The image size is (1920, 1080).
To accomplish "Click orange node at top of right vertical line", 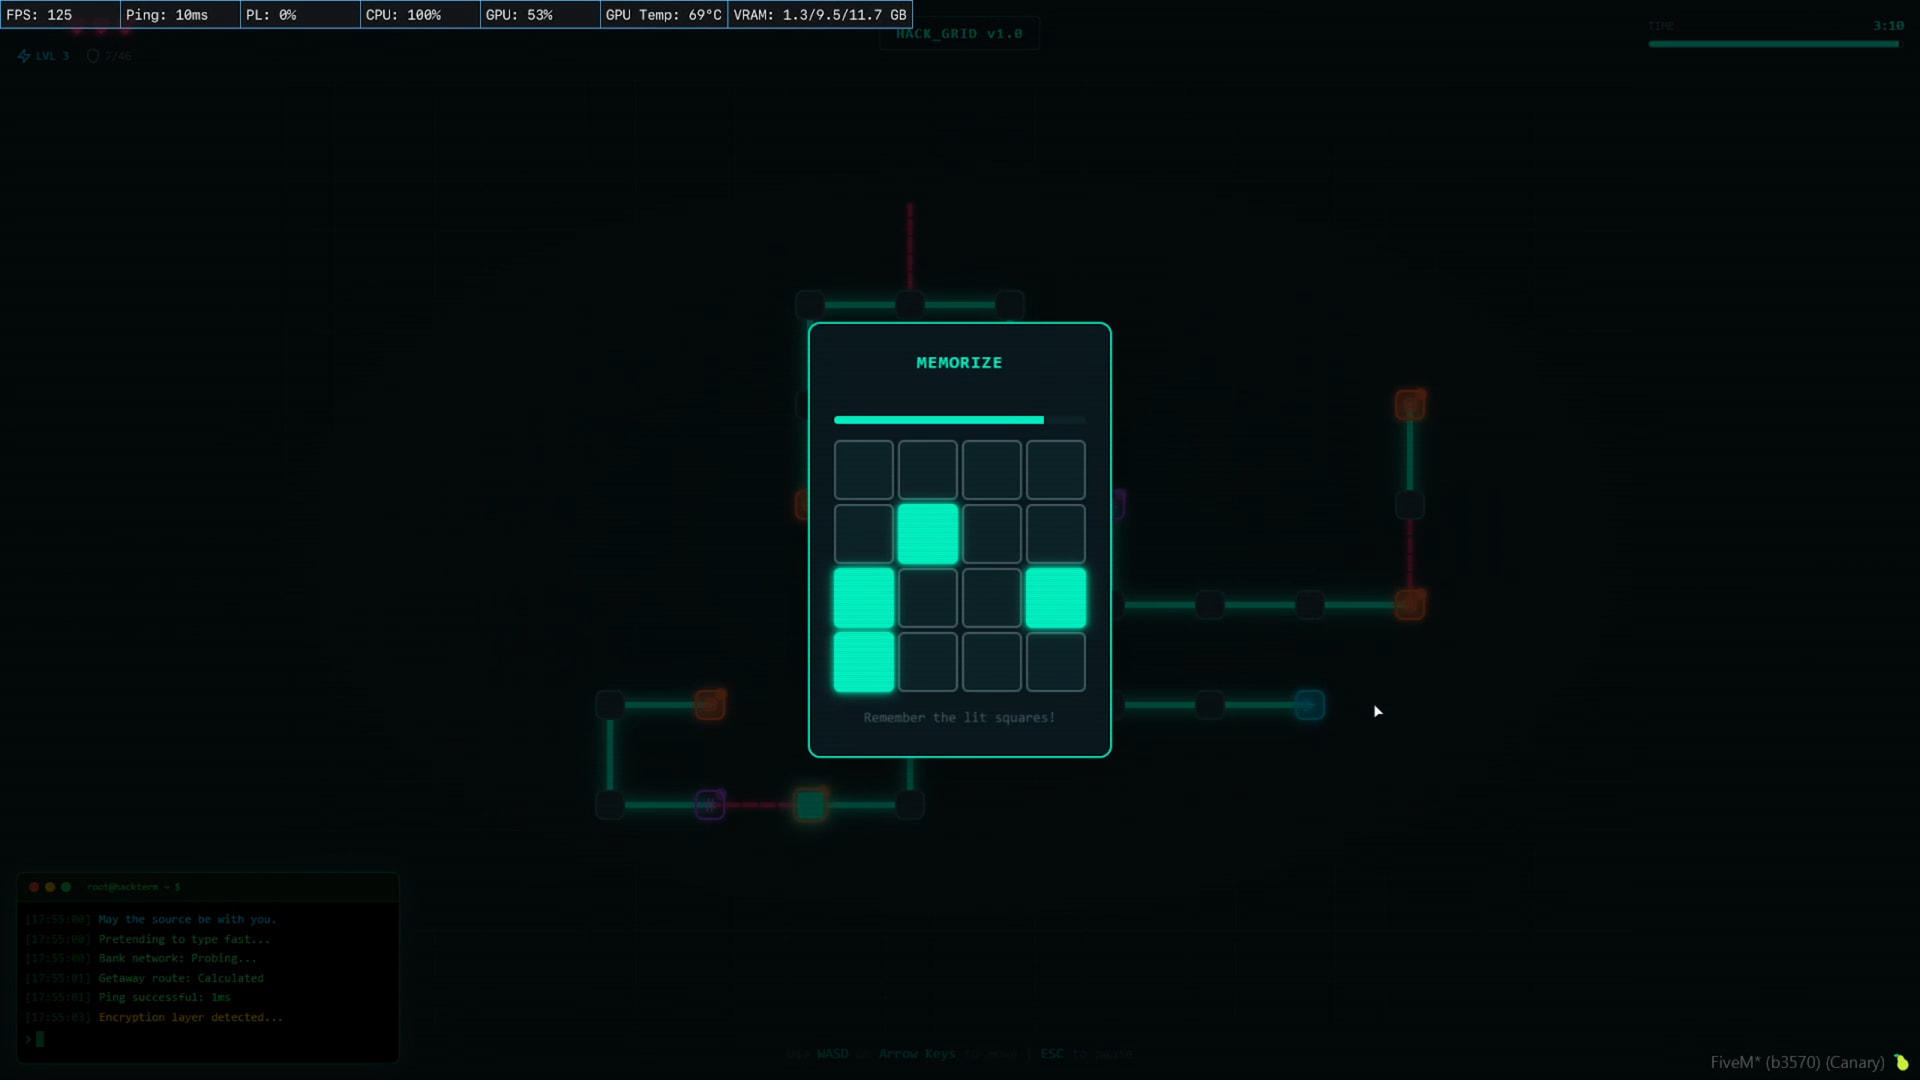I will 1410,405.
